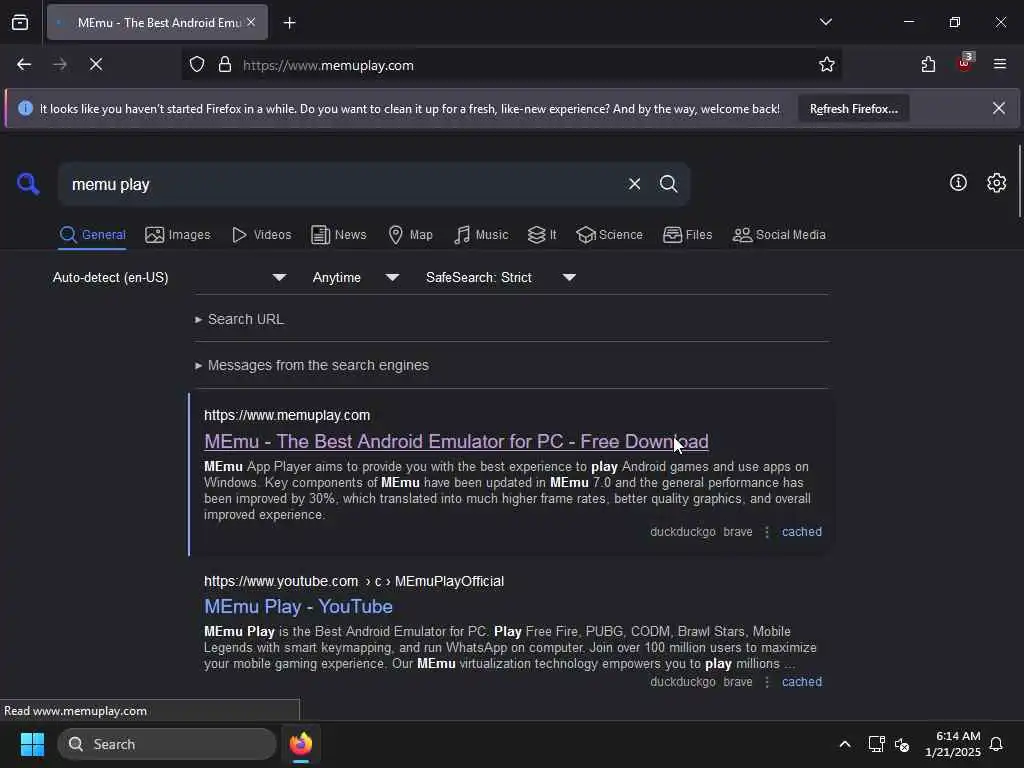
Task: Open more options dots for YouTube result
Action: (x=767, y=682)
